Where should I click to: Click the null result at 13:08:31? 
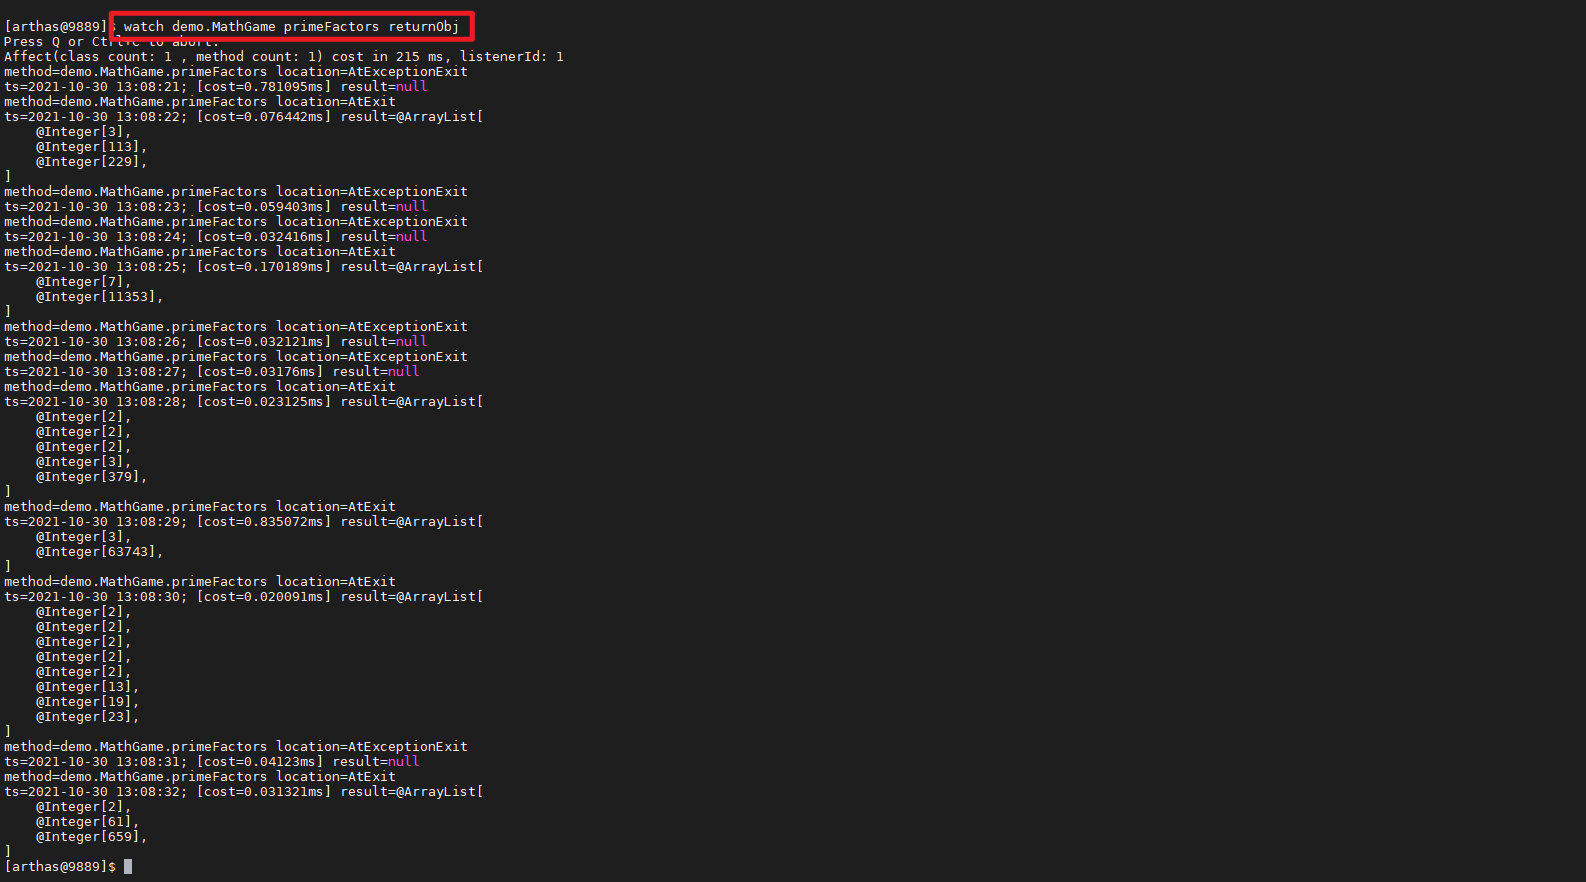403,762
